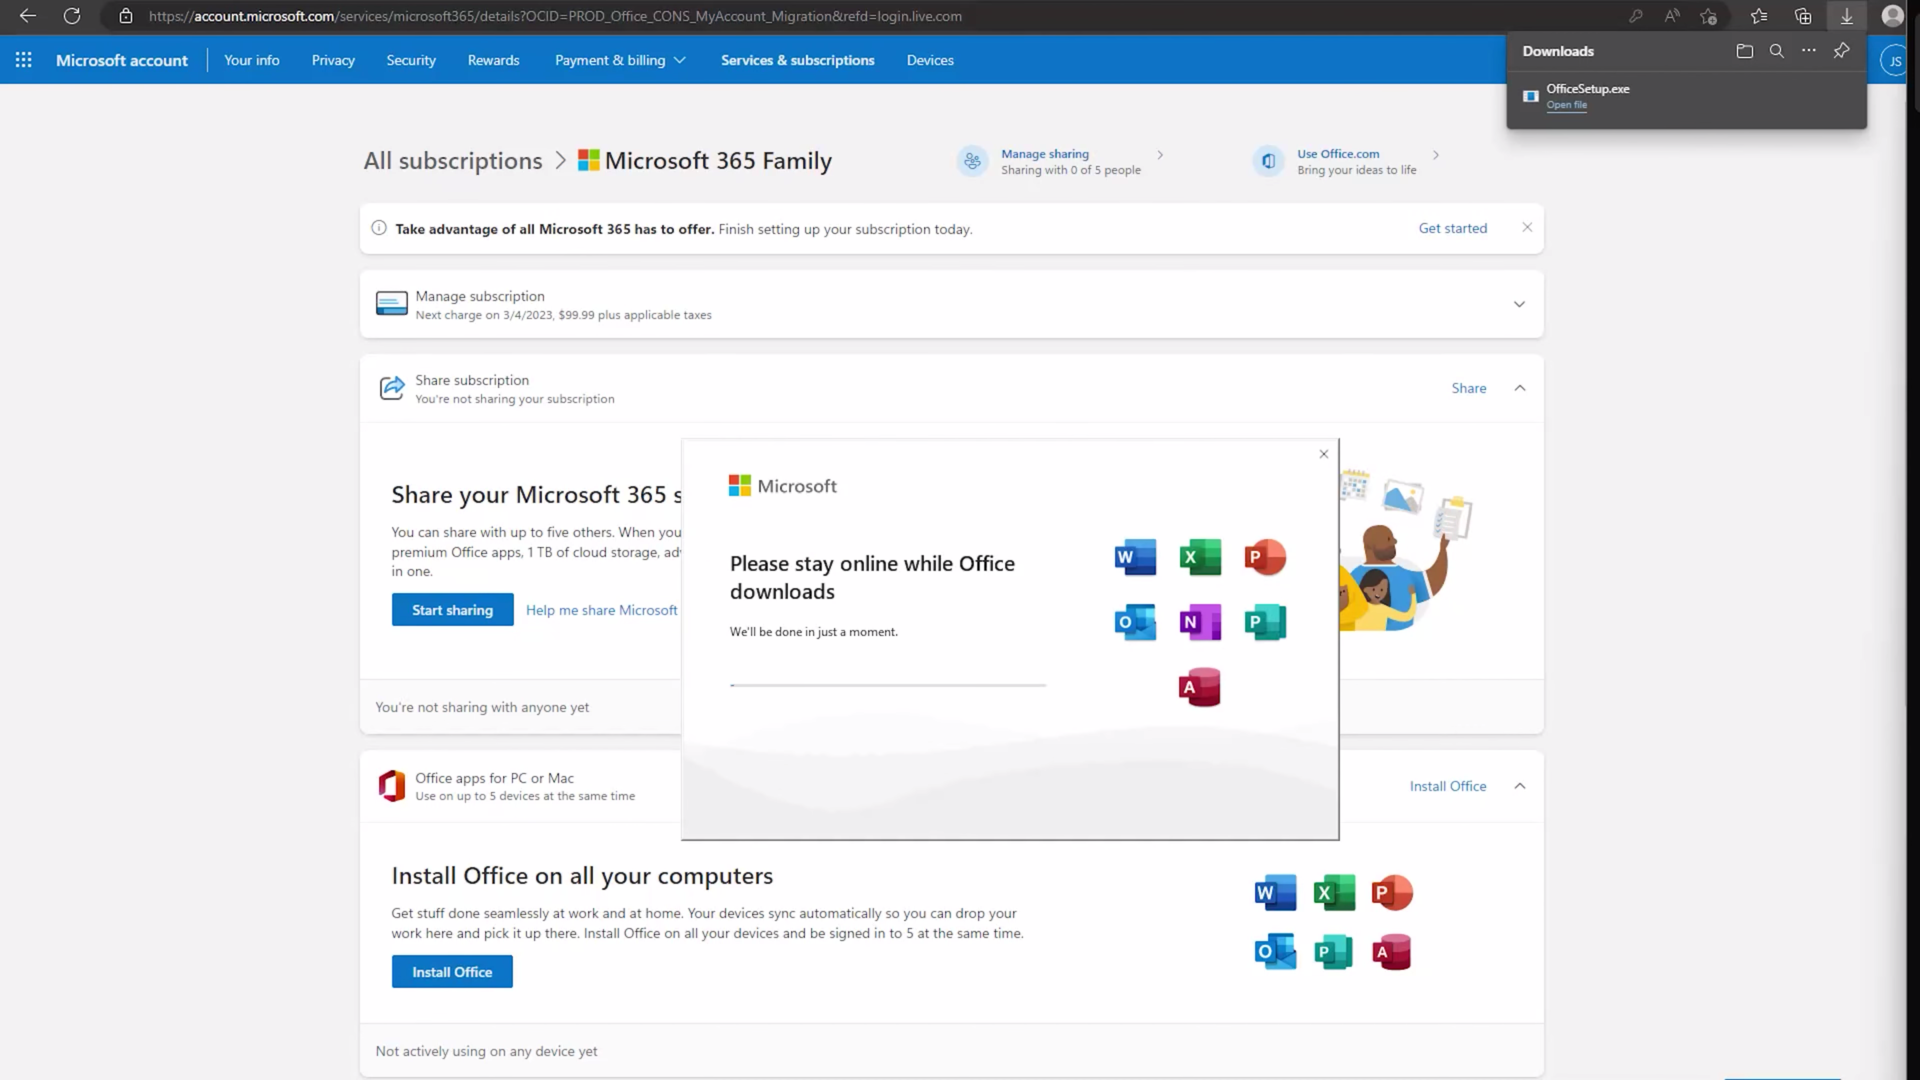The width and height of the screenshot is (1920, 1080).
Task: Click the Start sharing button
Action: pyautogui.click(x=452, y=609)
